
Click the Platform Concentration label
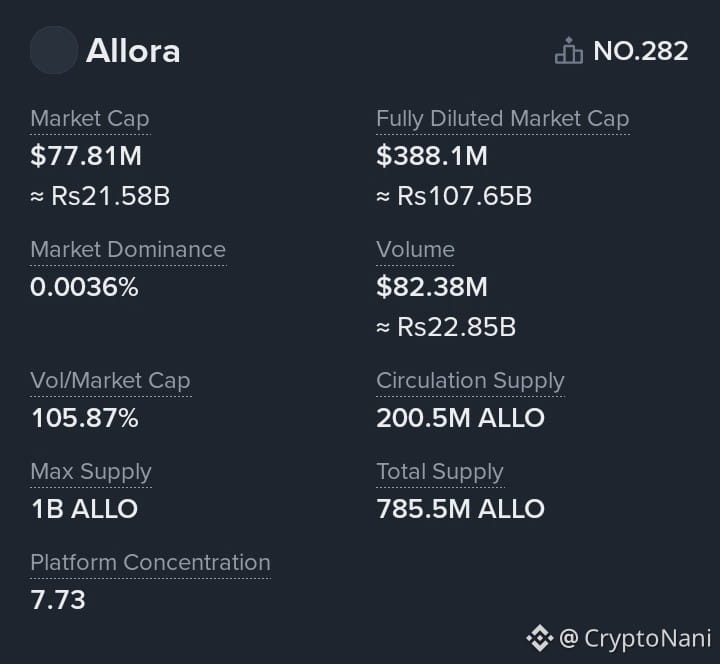151,563
